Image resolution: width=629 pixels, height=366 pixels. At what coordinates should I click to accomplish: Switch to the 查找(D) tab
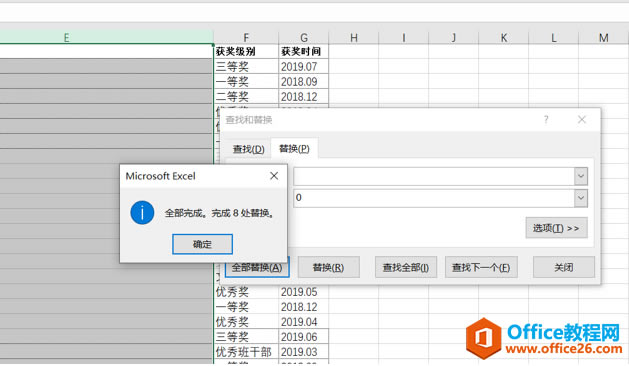tap(248, 149)
